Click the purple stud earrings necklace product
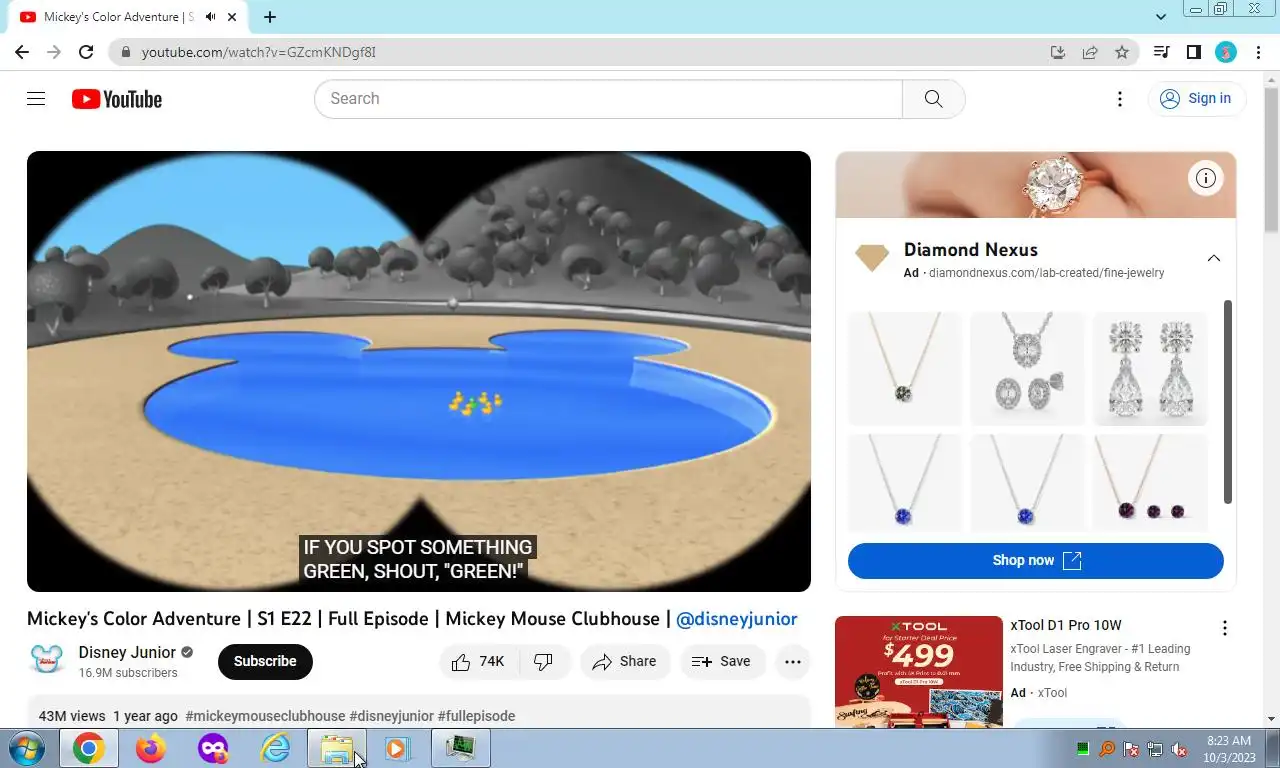 1150,483
